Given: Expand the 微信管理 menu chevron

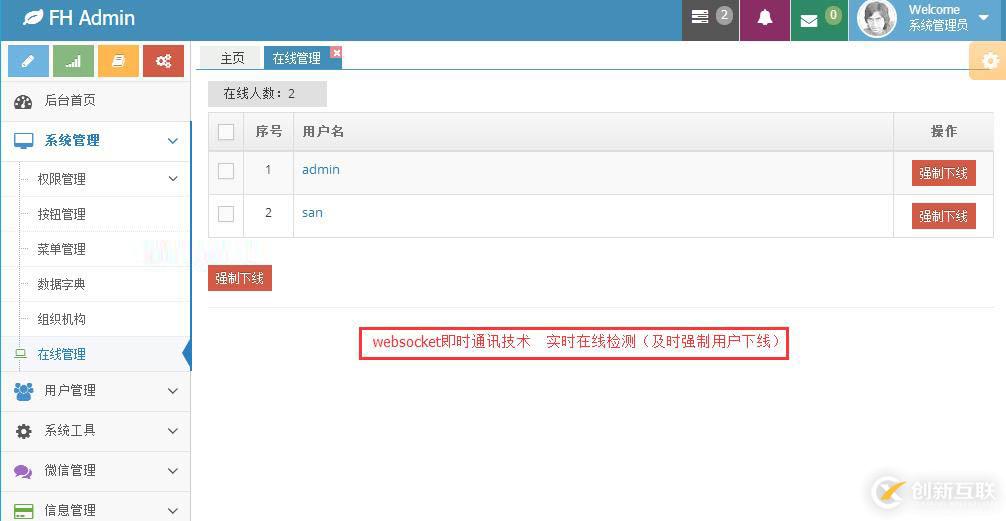Looking at the screenshot, I should (x=173, y=471).
